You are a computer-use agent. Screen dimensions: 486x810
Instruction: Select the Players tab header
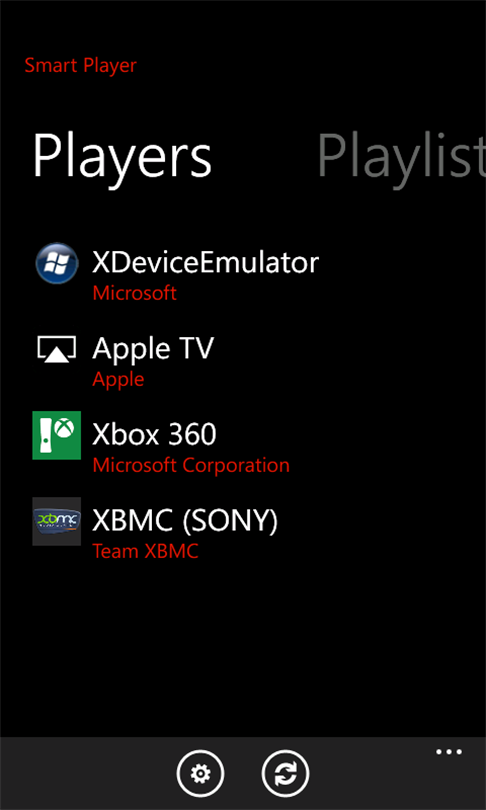(x=122, y=157)
